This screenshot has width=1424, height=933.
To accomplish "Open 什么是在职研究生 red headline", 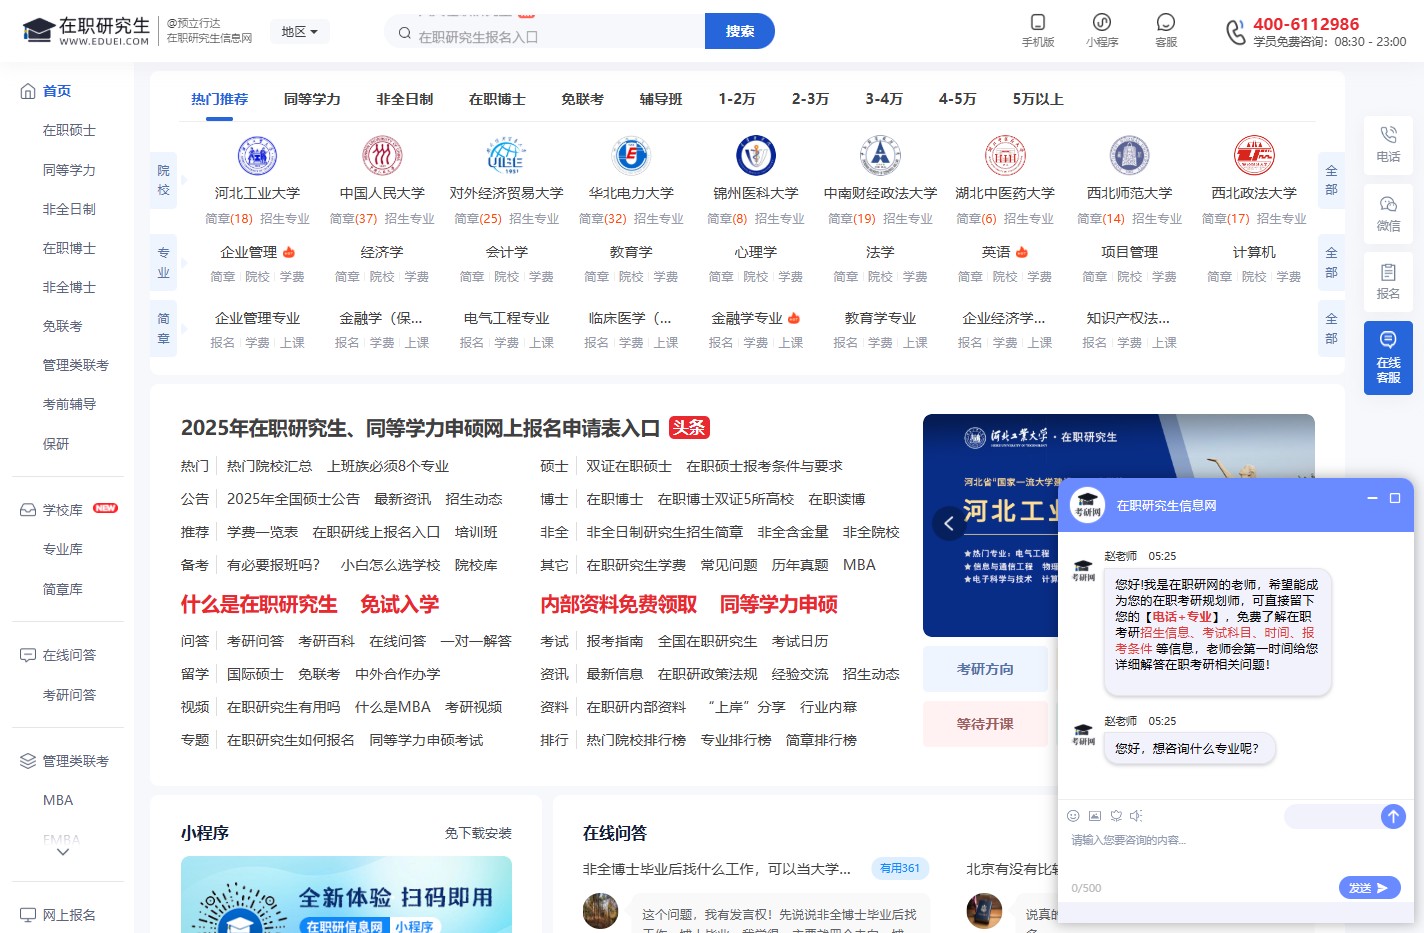I will (259, 604).
